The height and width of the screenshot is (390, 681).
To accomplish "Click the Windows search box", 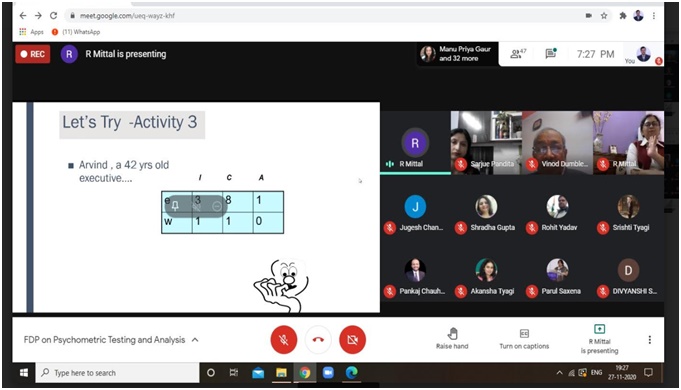I will [x=118, y=373].
